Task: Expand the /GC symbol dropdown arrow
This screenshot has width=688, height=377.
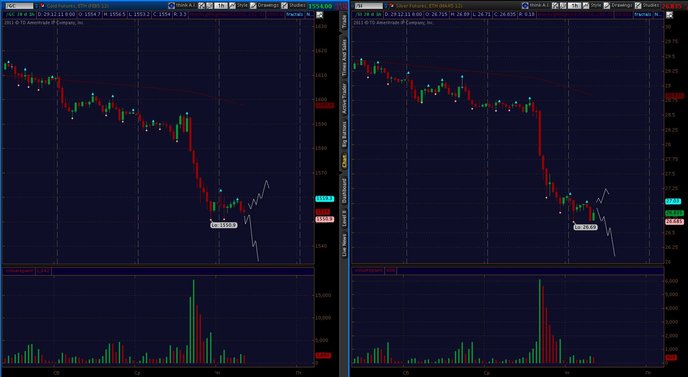Action: [36, 6]
